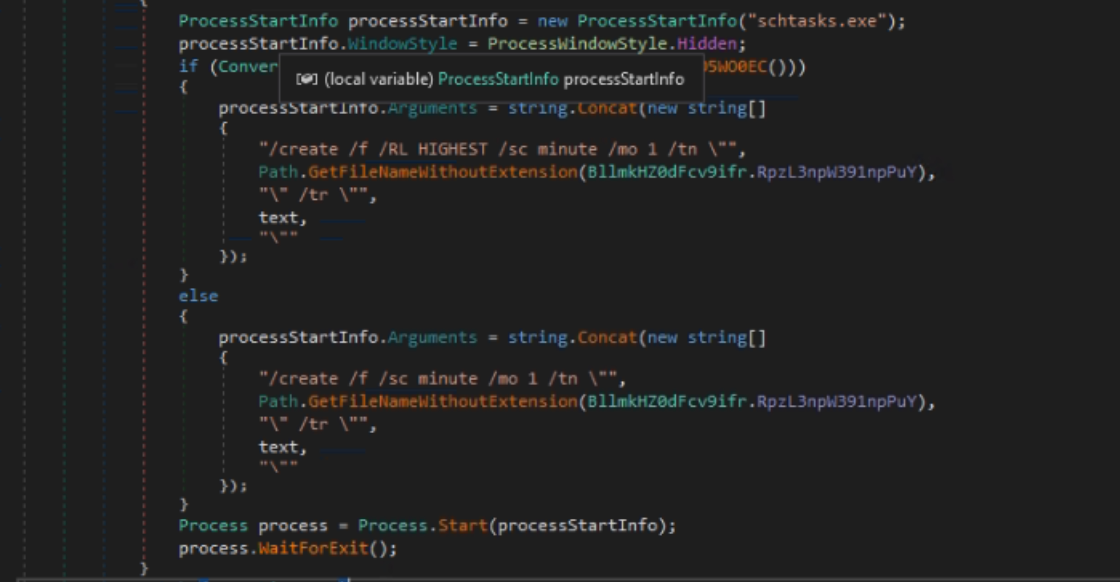Screen dimensions: 1120x582
Task: Click the local variable icon in the tooltip
Action: tap(307, 79)
